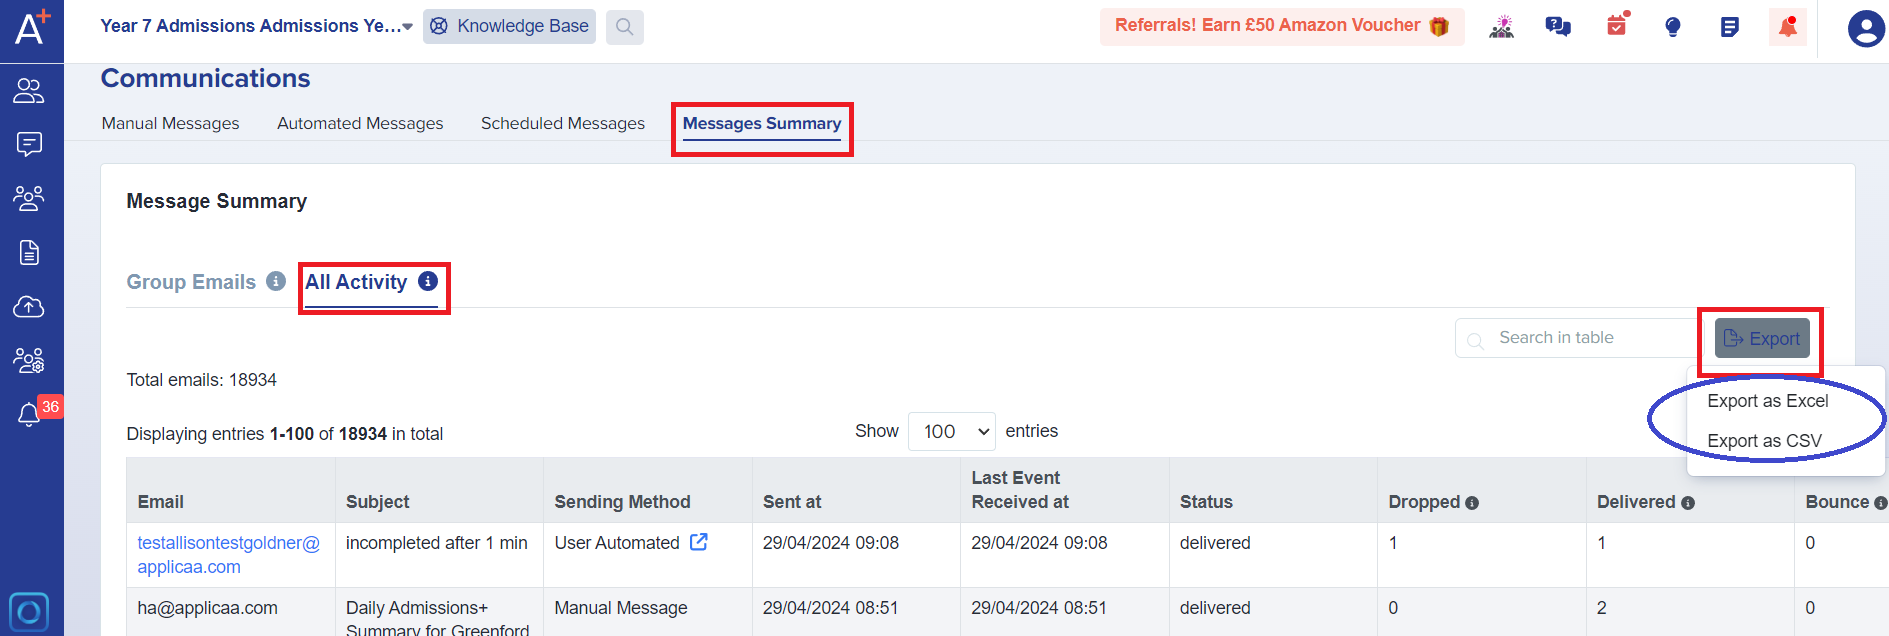Open the two-person applicants sidebar icon
The width and height of the screenshot is (1889, 636).
29,91
